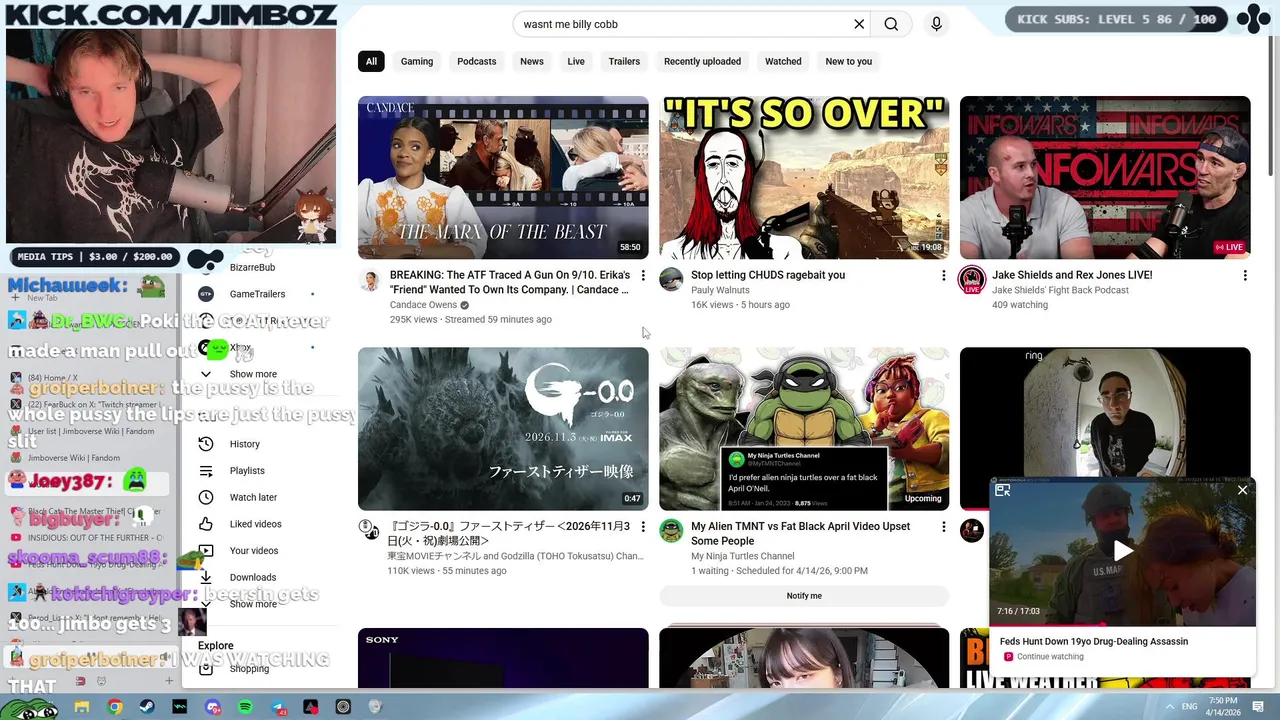Expand 'Show more' below the Xbox subscription
1280x720 pixels.
pos(253,374)
